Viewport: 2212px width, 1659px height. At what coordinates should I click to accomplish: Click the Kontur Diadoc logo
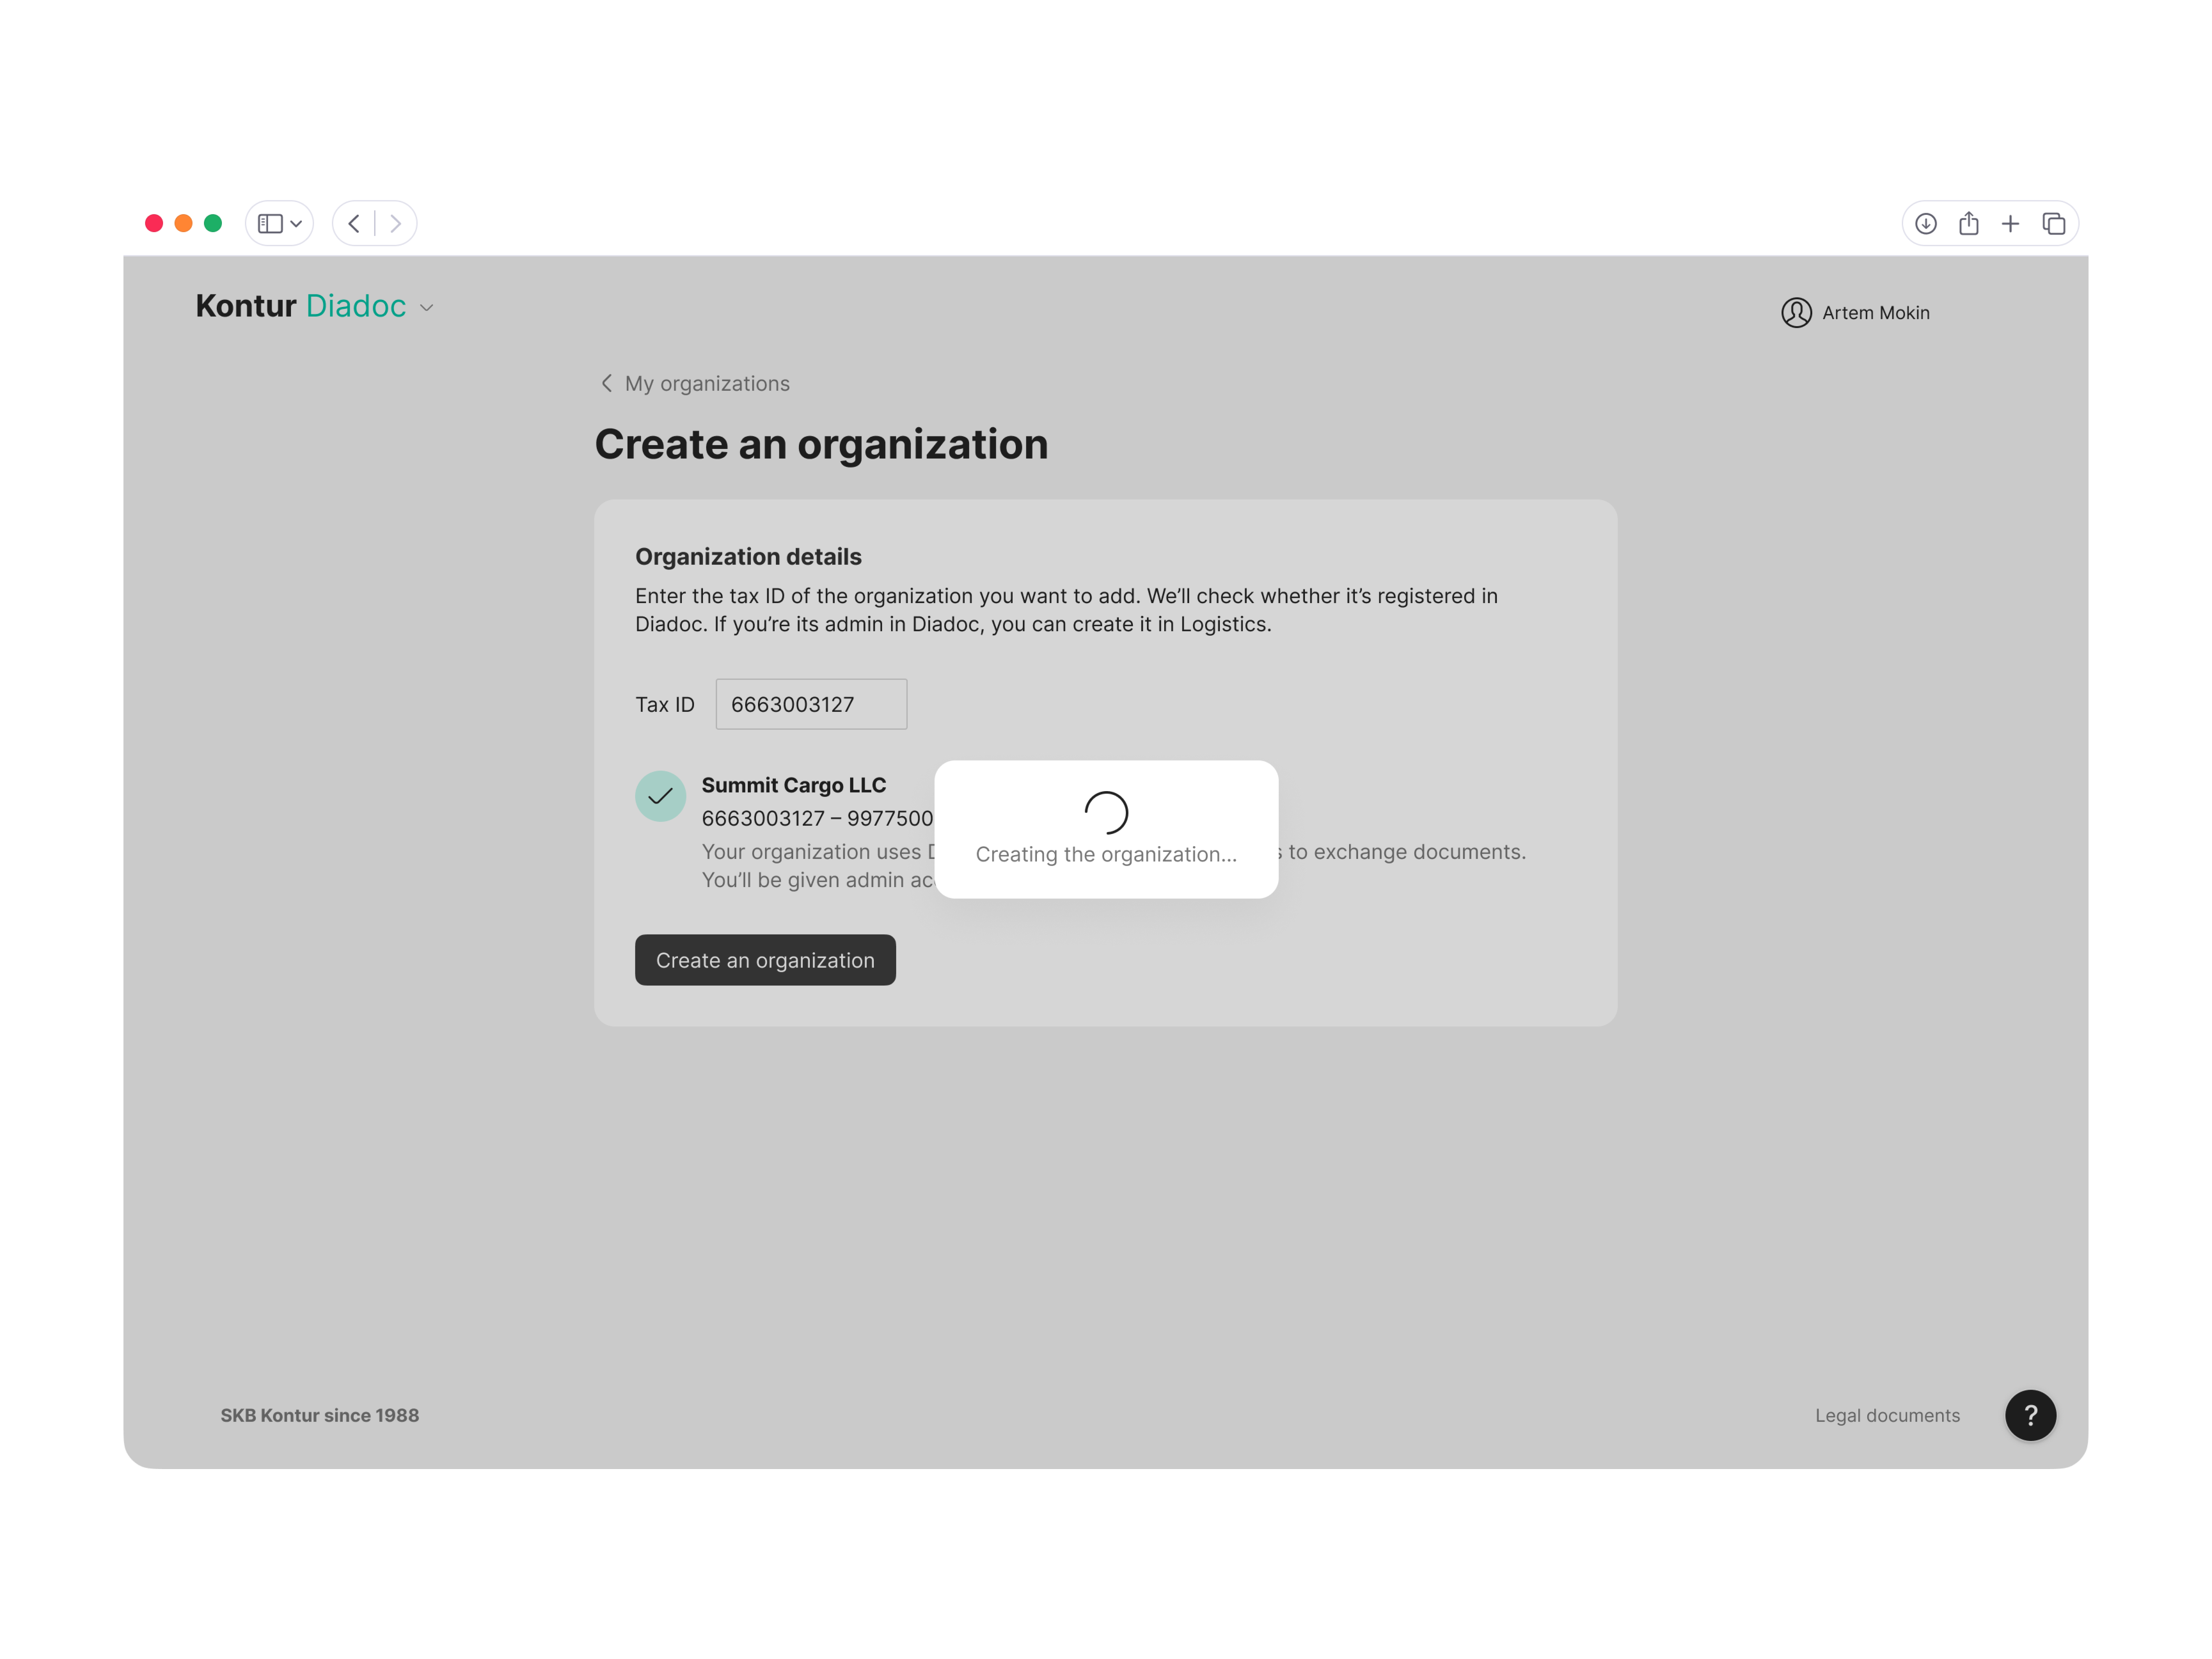(x=301, y=306)
